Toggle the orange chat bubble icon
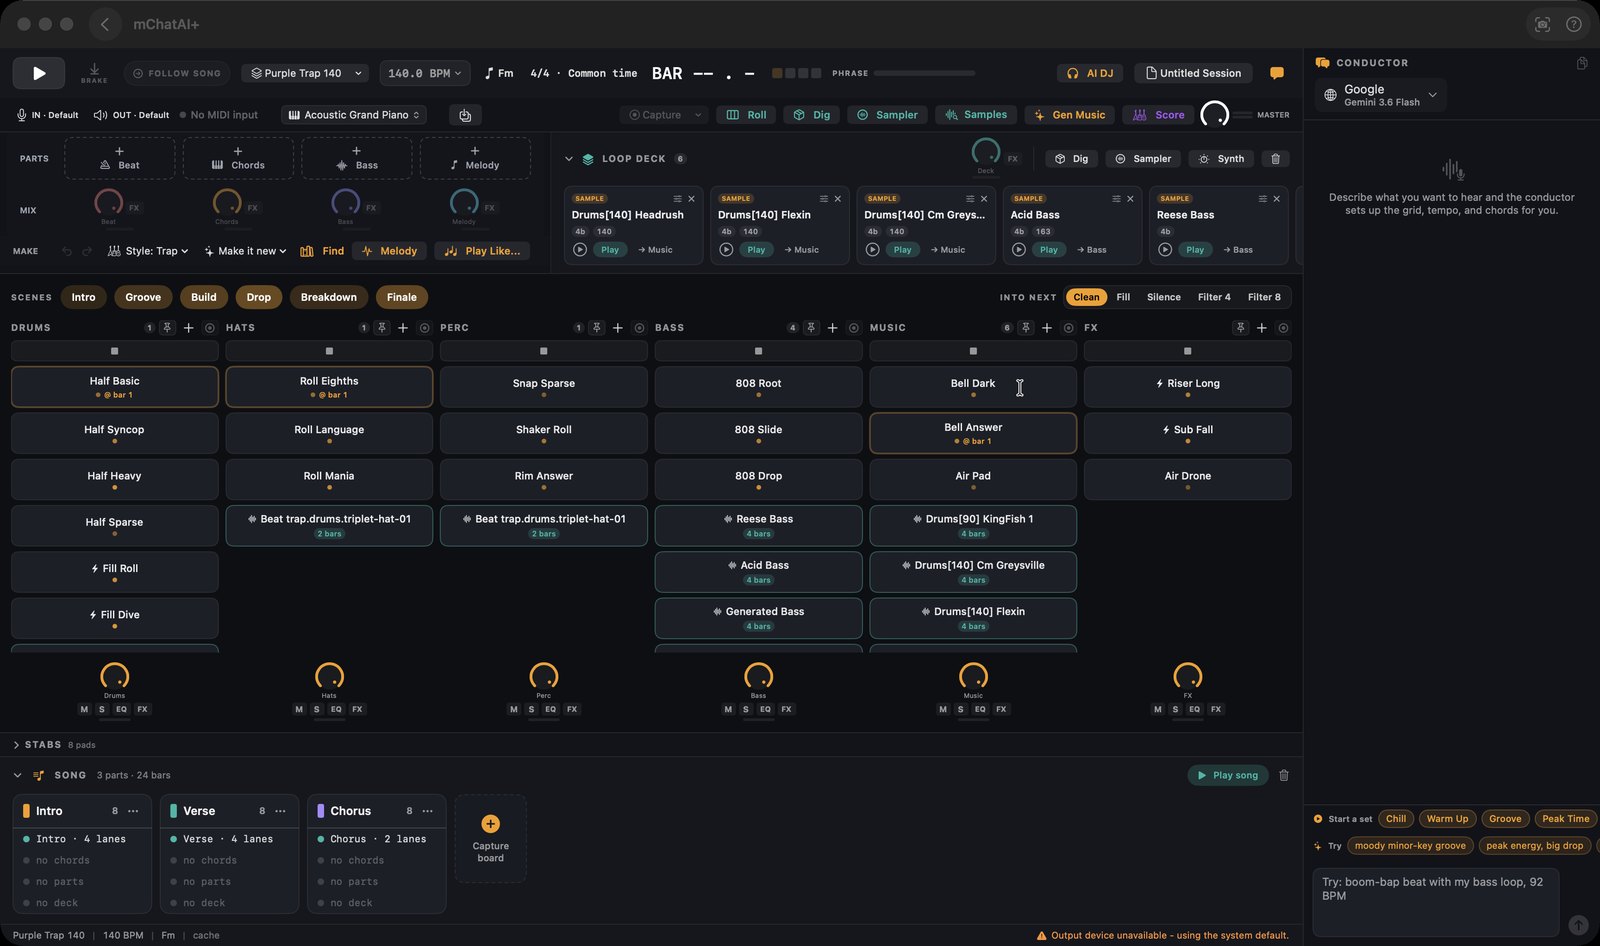This screenshot has height=946, width=1600. (1277, 73)
